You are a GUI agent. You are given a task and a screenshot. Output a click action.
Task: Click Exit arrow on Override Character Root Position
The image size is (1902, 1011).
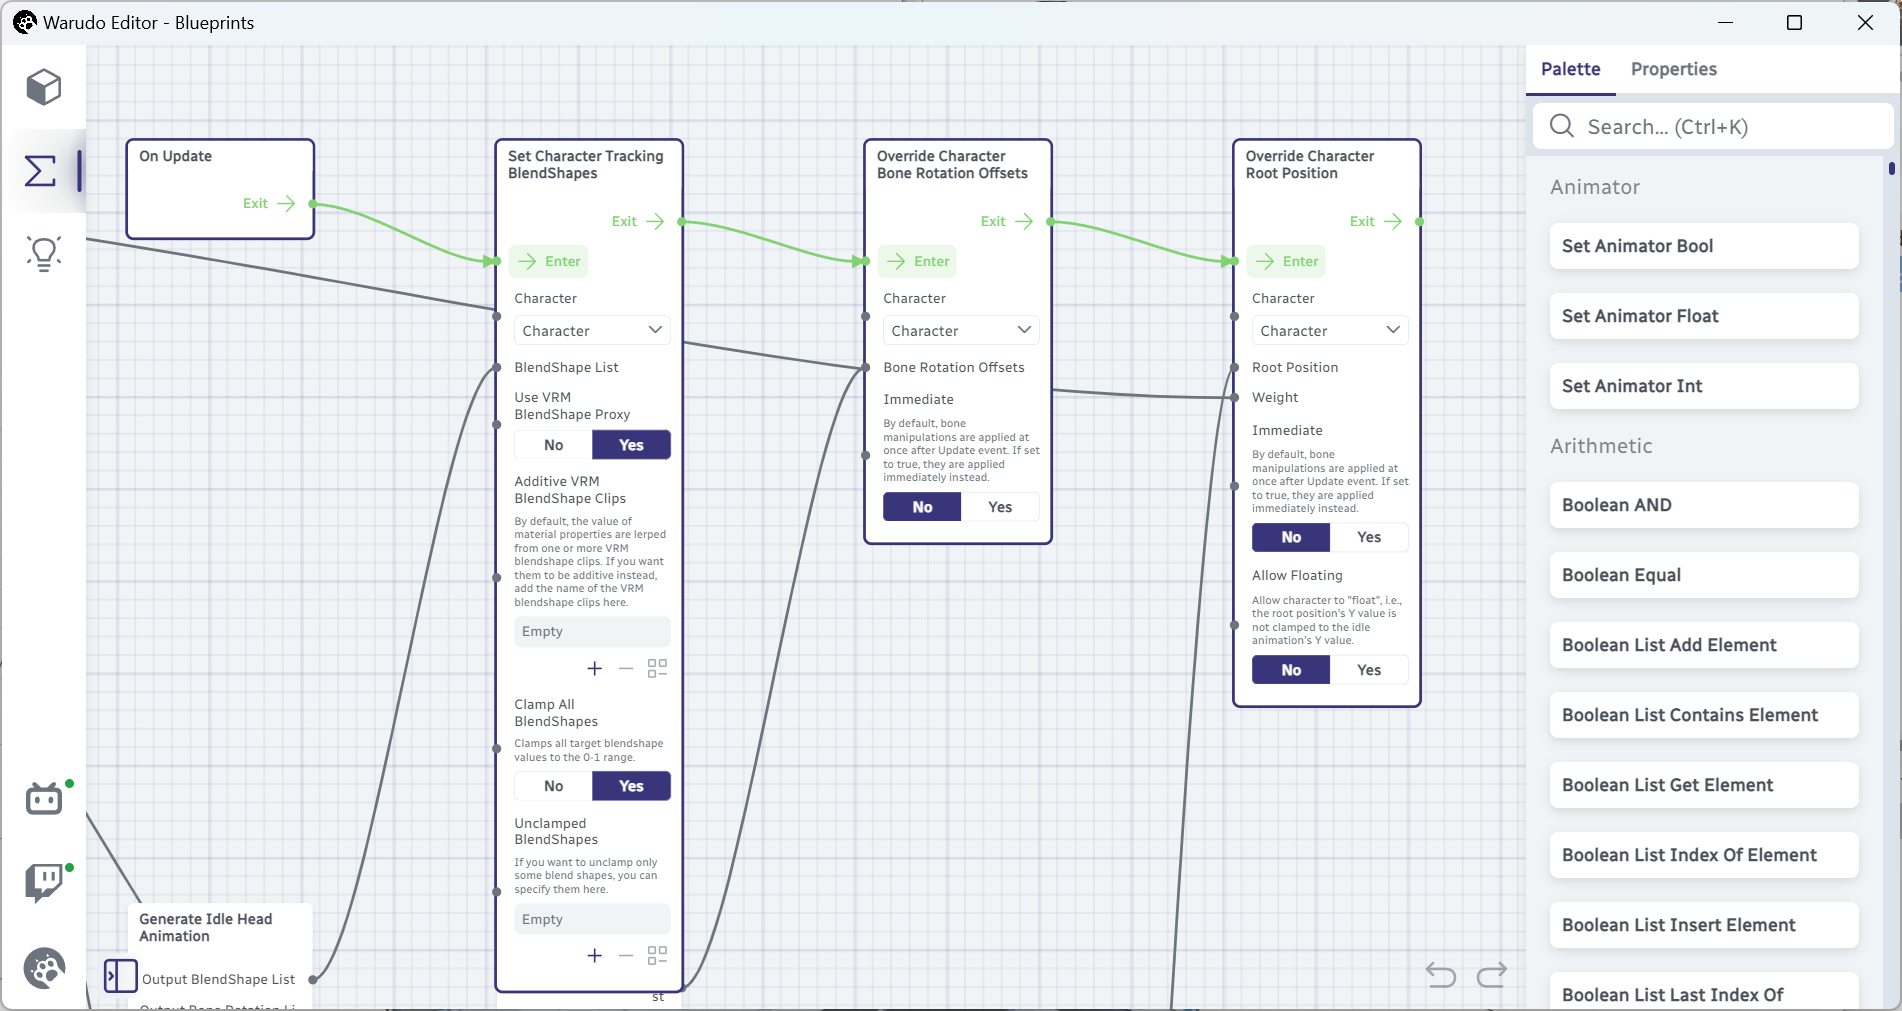1393,221
